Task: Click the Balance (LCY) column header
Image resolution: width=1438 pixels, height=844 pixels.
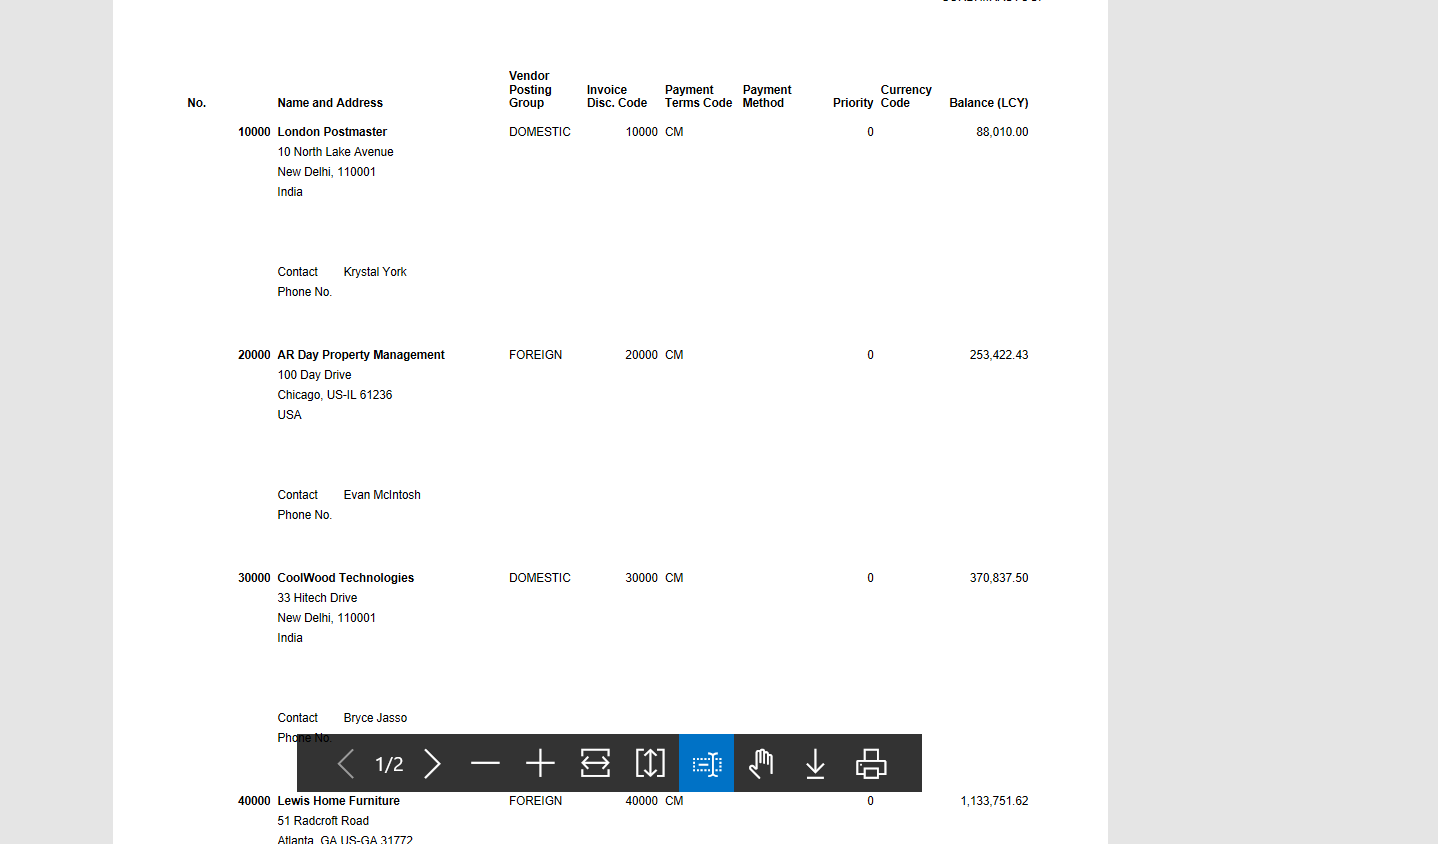Action: pyautogui.click(x=988, y=102)
